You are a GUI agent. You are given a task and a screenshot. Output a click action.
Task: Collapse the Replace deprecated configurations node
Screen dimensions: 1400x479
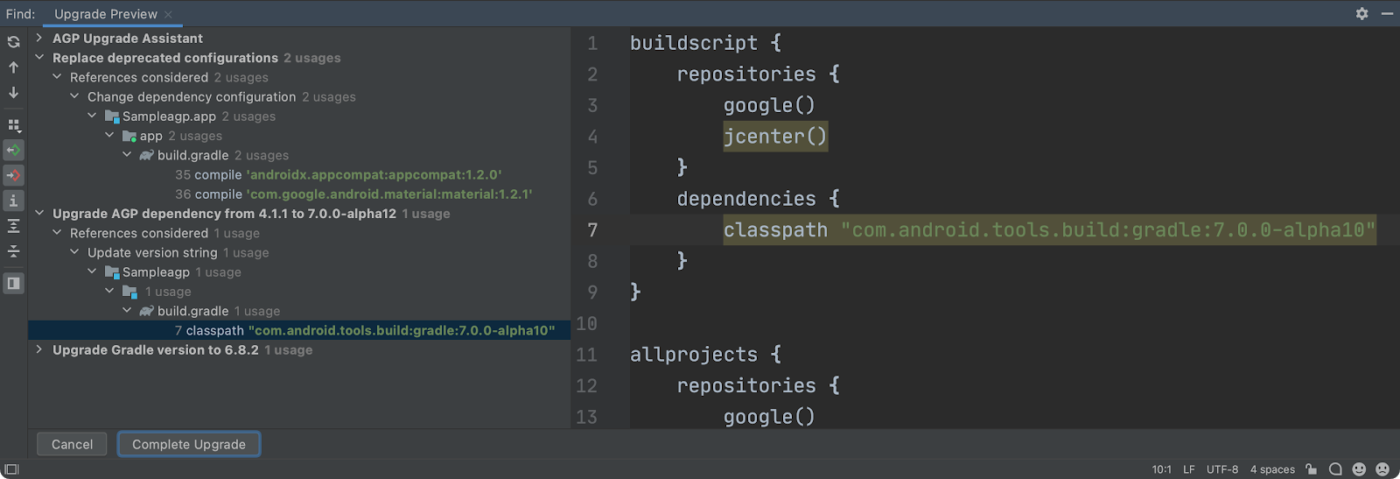[x=39, y=58]
